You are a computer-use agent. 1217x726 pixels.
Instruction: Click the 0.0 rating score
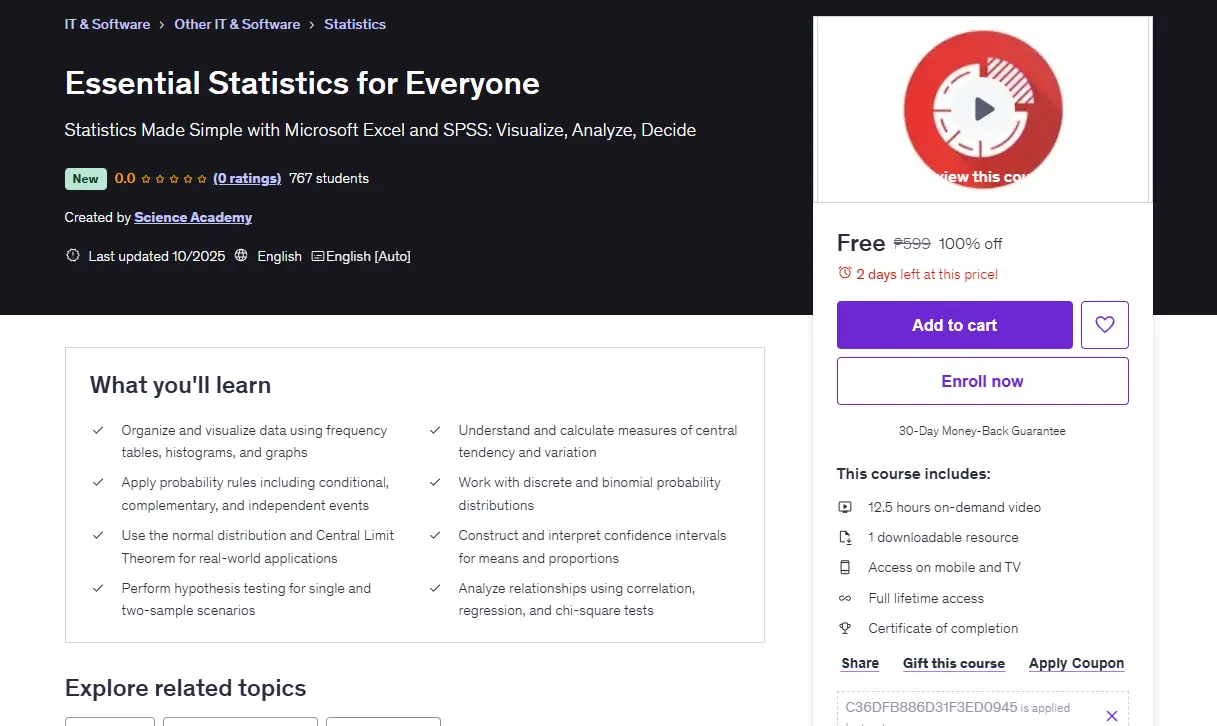[x=125, y=178]
